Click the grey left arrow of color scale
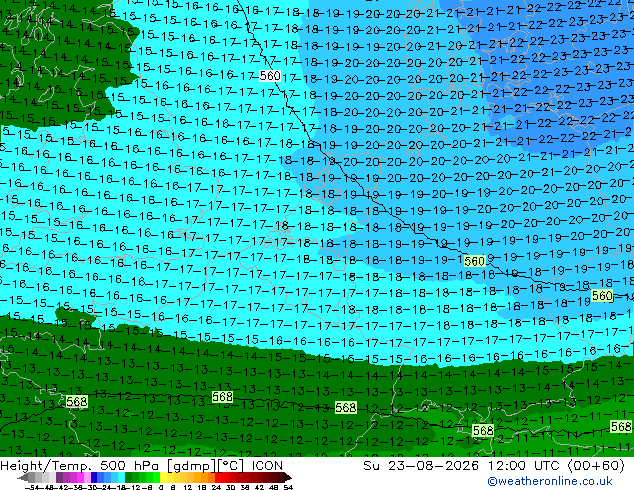This screenshot has width=634, height=490. (23, 477)
